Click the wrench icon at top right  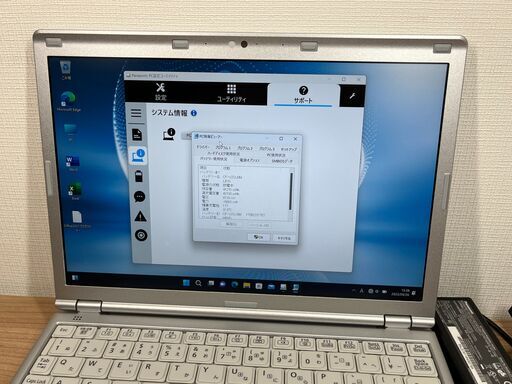[x=352, y=96]
